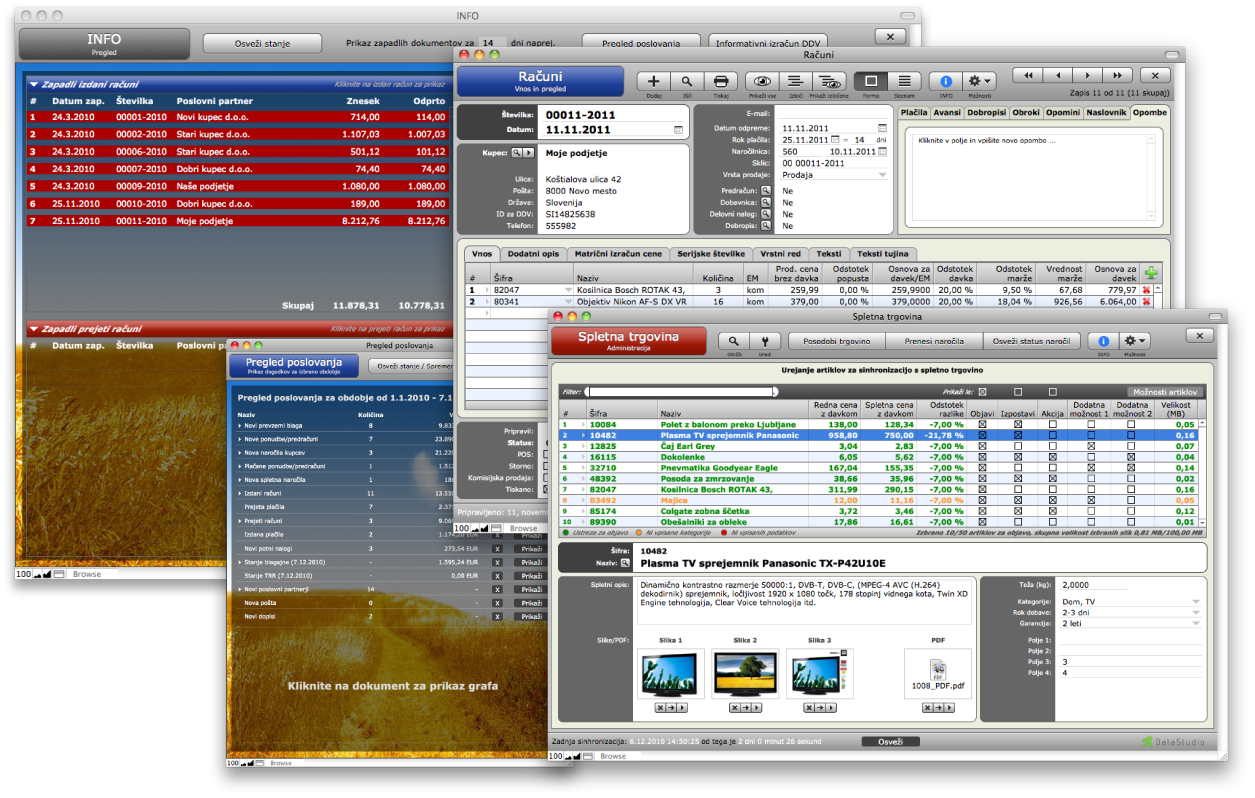This screenshot has height=798, width=1255.
Task: Open the Kategorije dropdown
Action: tap(1196, 601)
